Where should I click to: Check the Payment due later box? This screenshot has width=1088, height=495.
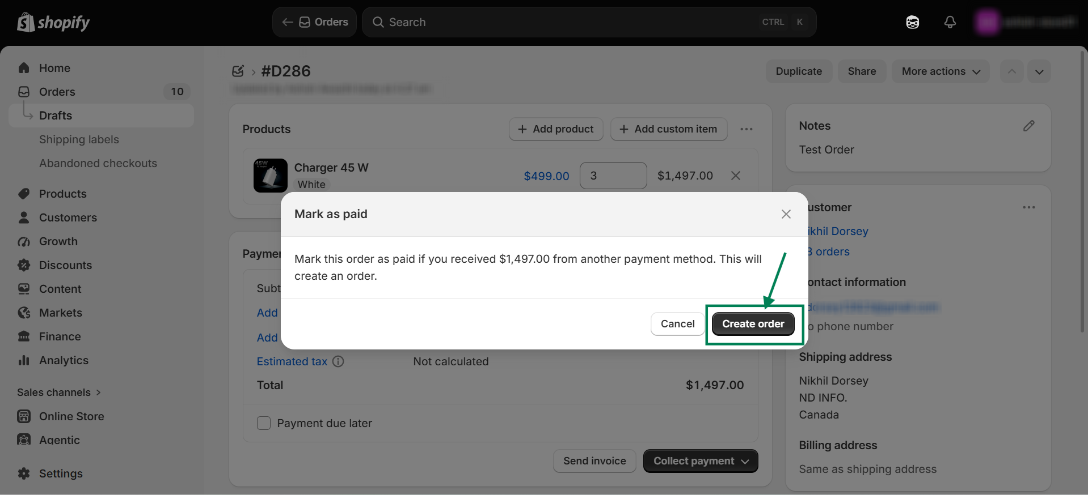pos(264,423)
